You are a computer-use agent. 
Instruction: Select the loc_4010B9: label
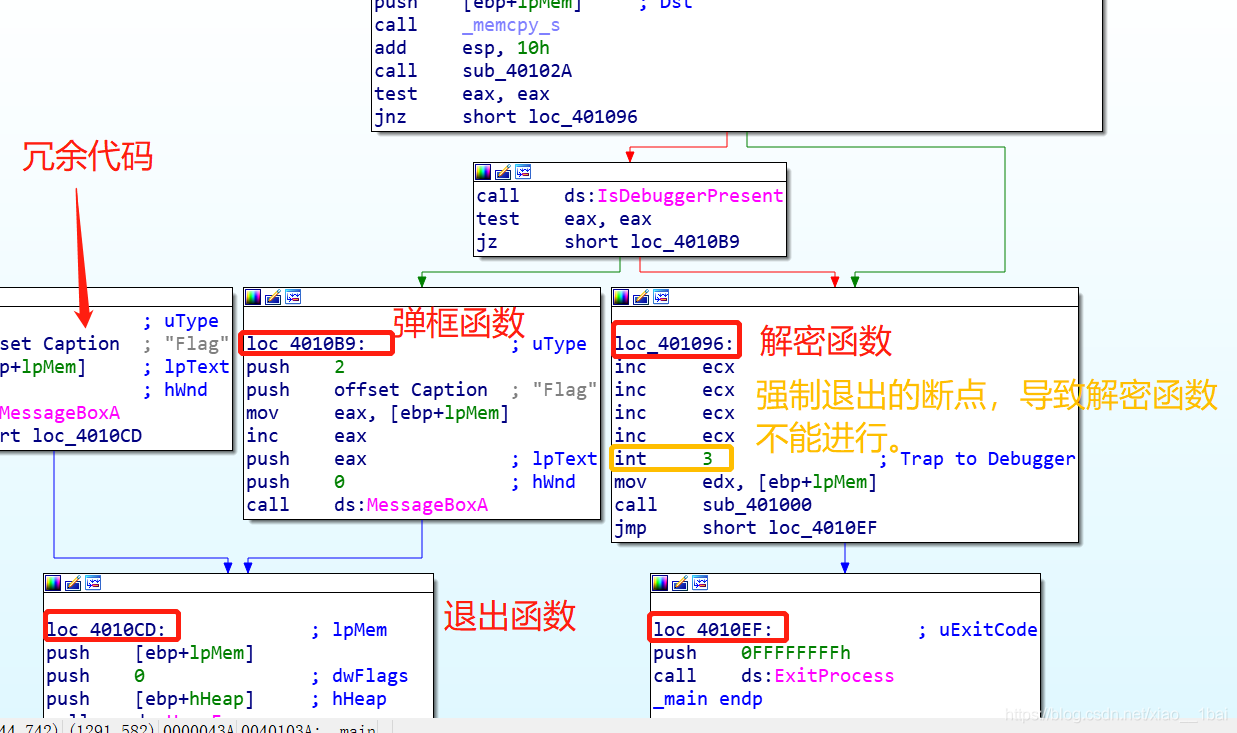pyautogui.click(x=306, y=344)
